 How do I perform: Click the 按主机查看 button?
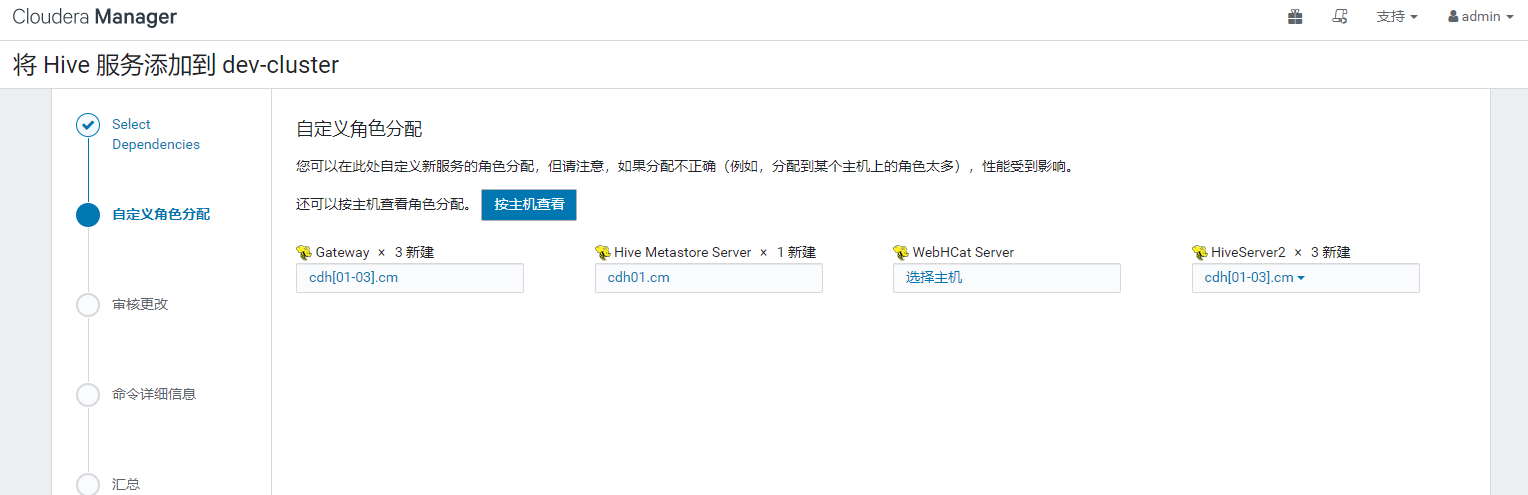(x=529, y=204)
